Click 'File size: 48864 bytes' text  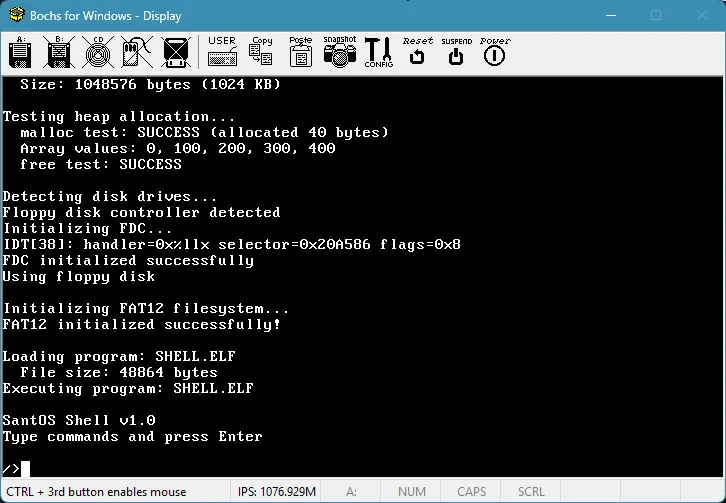pyautogui.click(x=119, y=372)
